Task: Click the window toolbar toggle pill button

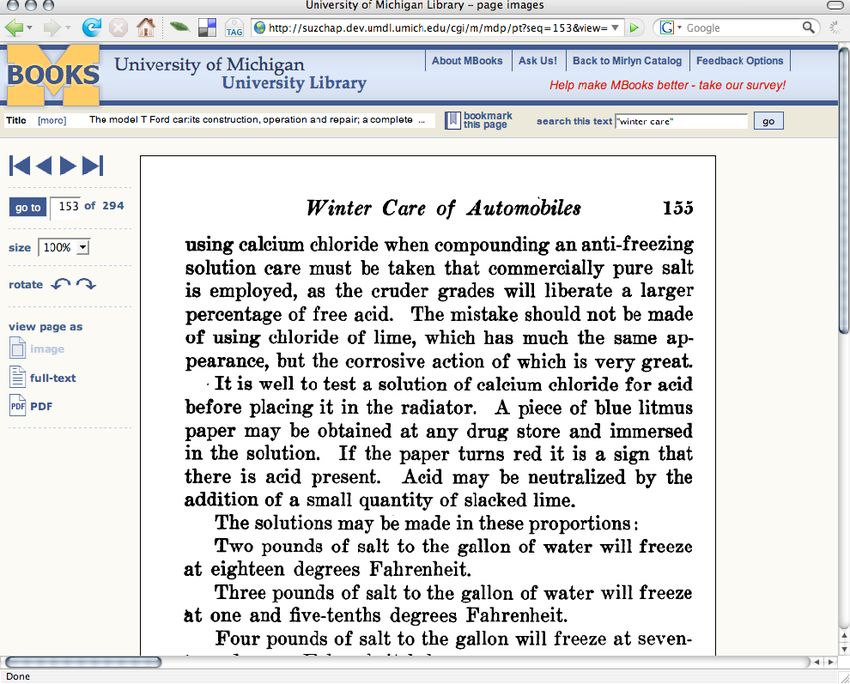Action: (x=836, y=5)
